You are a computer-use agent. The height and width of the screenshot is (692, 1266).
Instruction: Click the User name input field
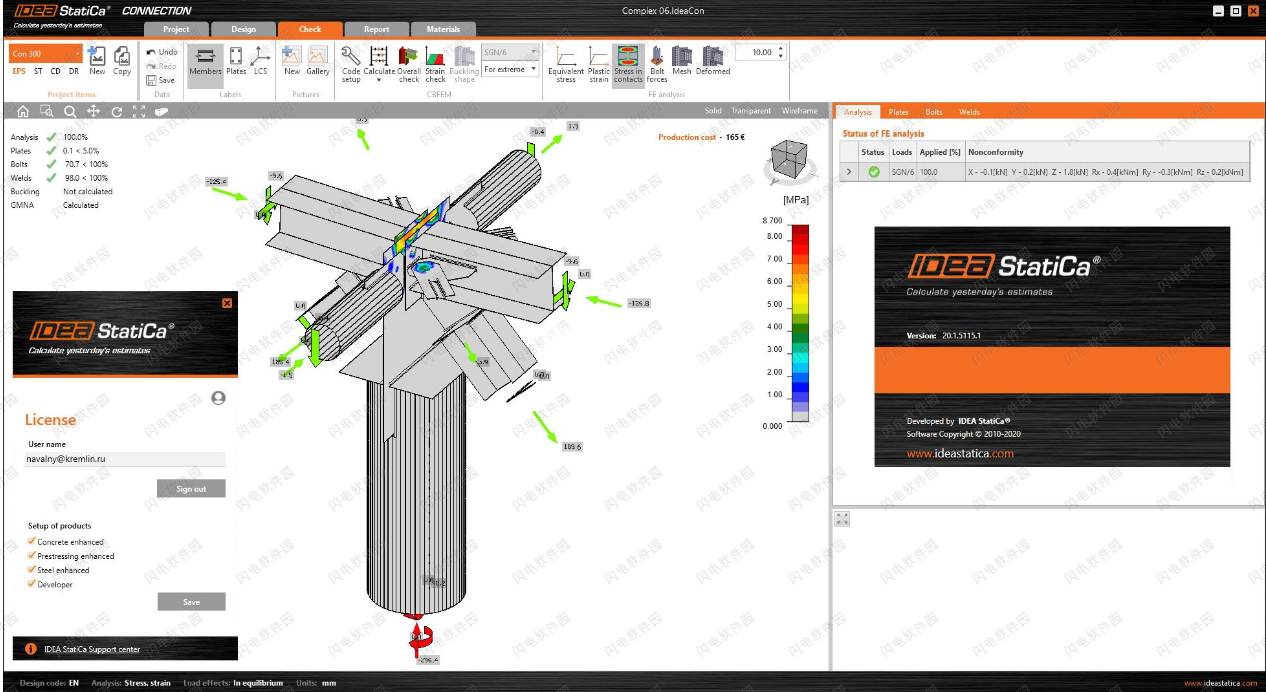(125, 459)
